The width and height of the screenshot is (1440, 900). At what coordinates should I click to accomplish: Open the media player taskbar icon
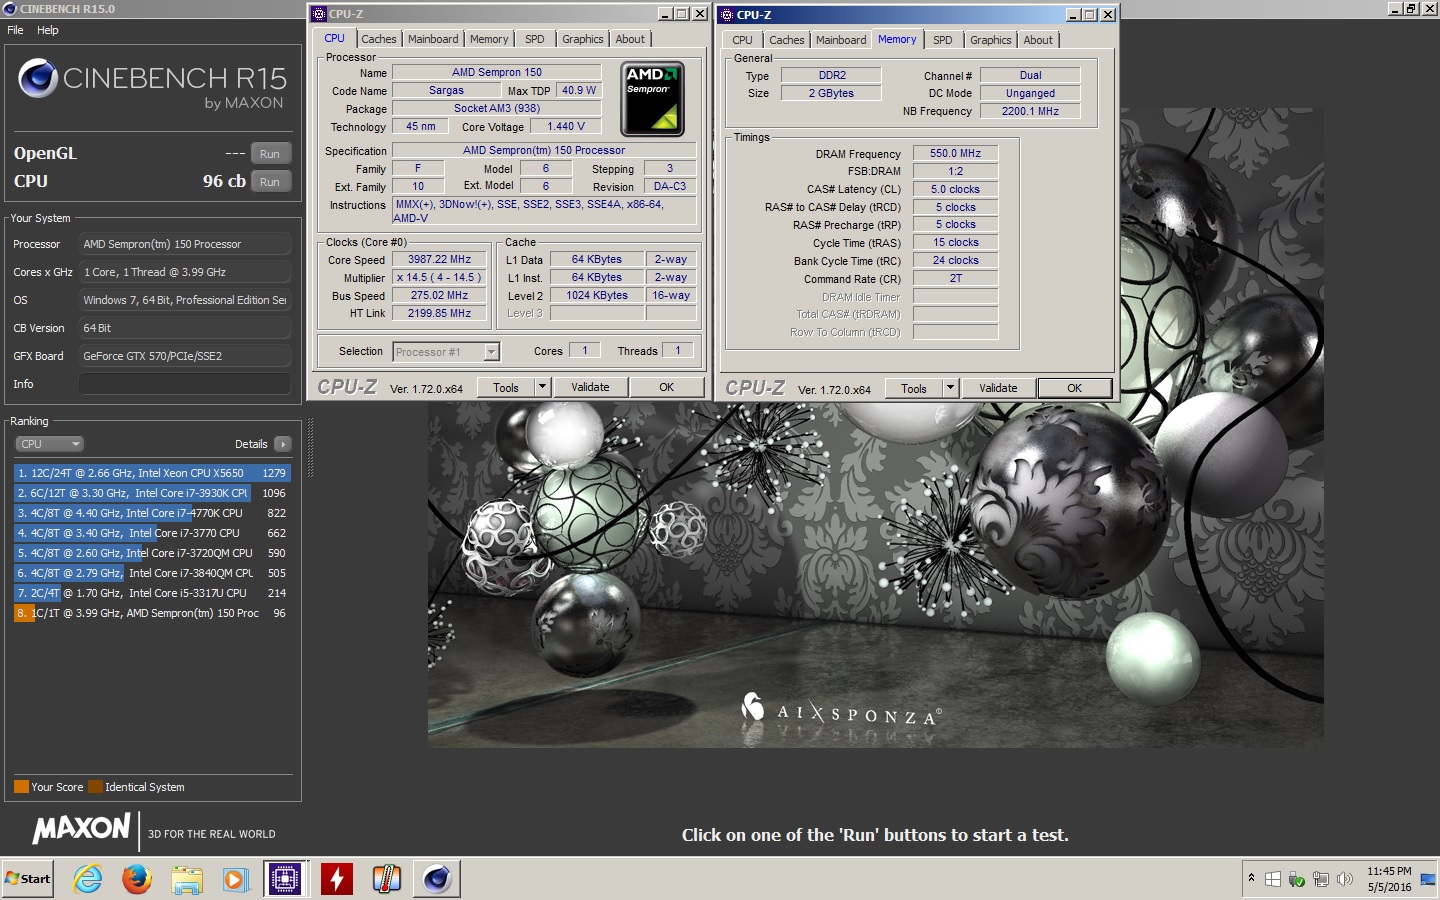pos(236,879)
